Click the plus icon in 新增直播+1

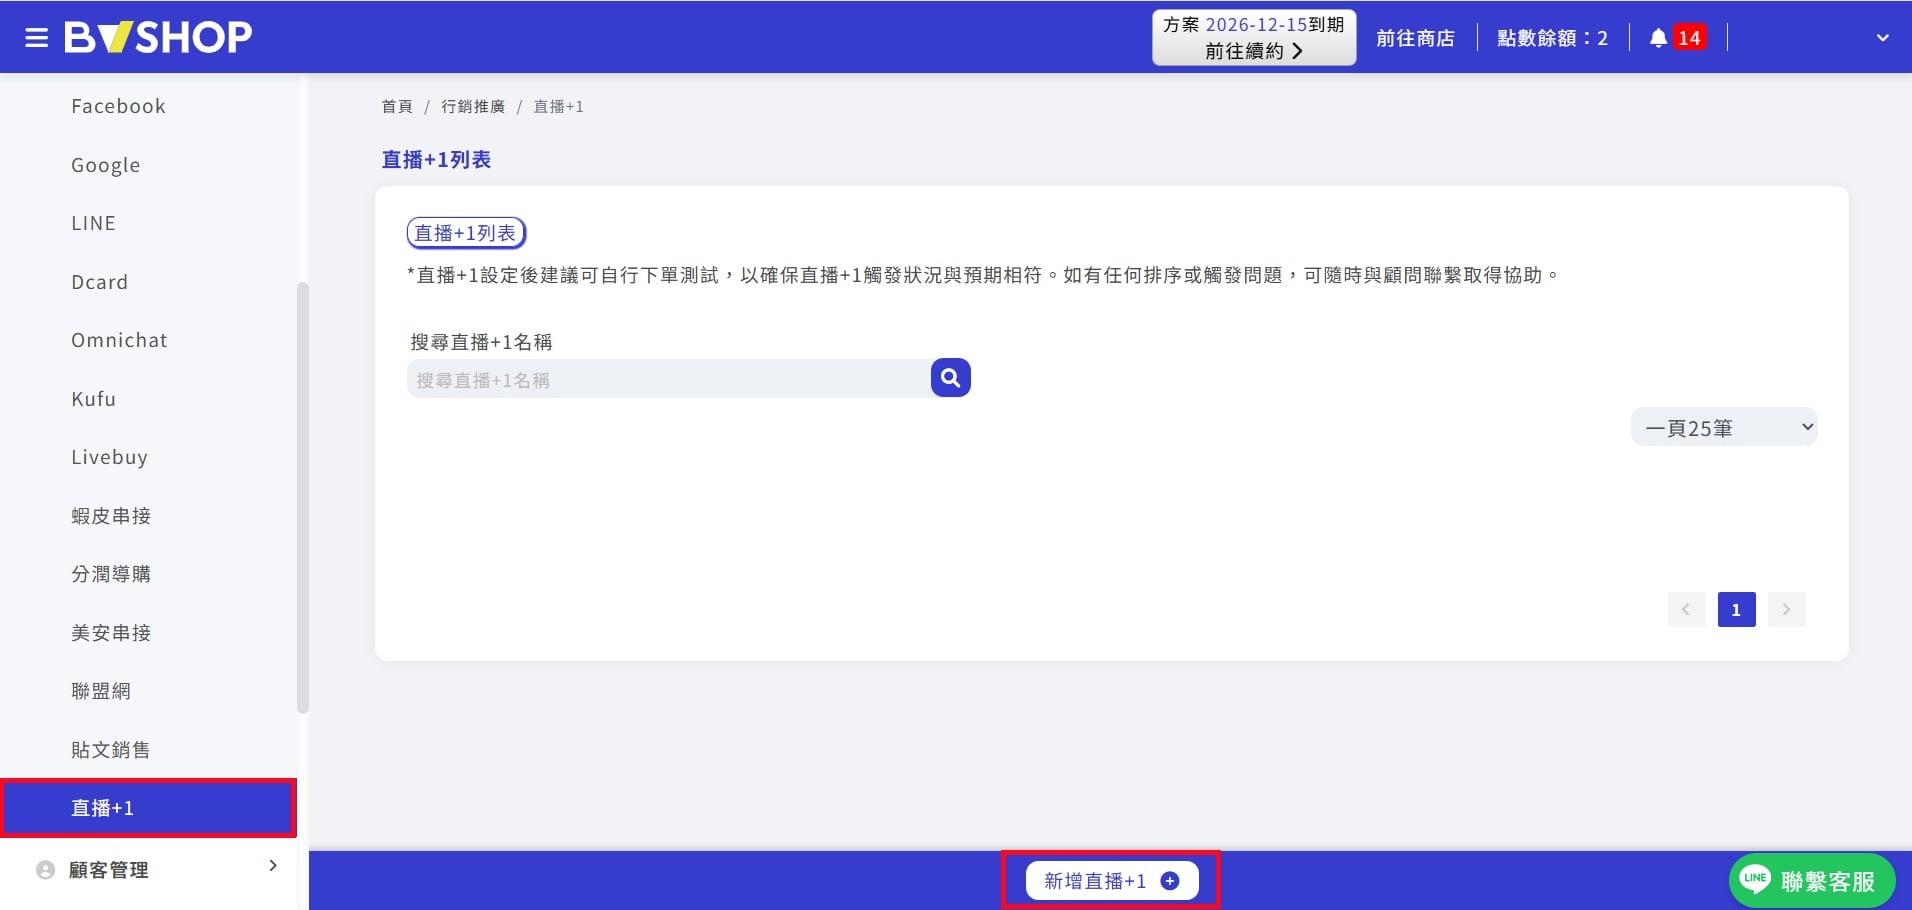(x=1170, y=881)
